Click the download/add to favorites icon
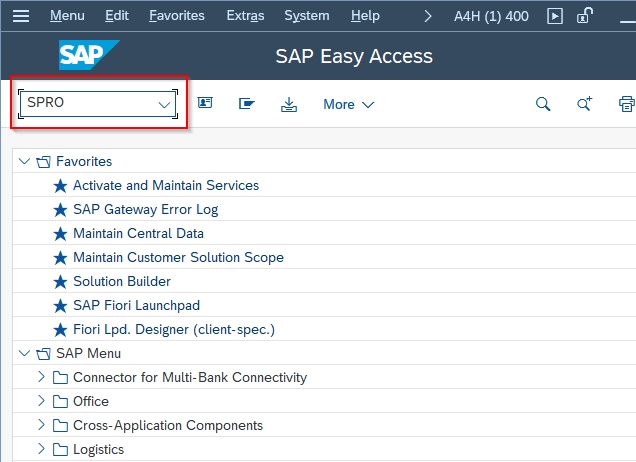 [x=289, y=104]
